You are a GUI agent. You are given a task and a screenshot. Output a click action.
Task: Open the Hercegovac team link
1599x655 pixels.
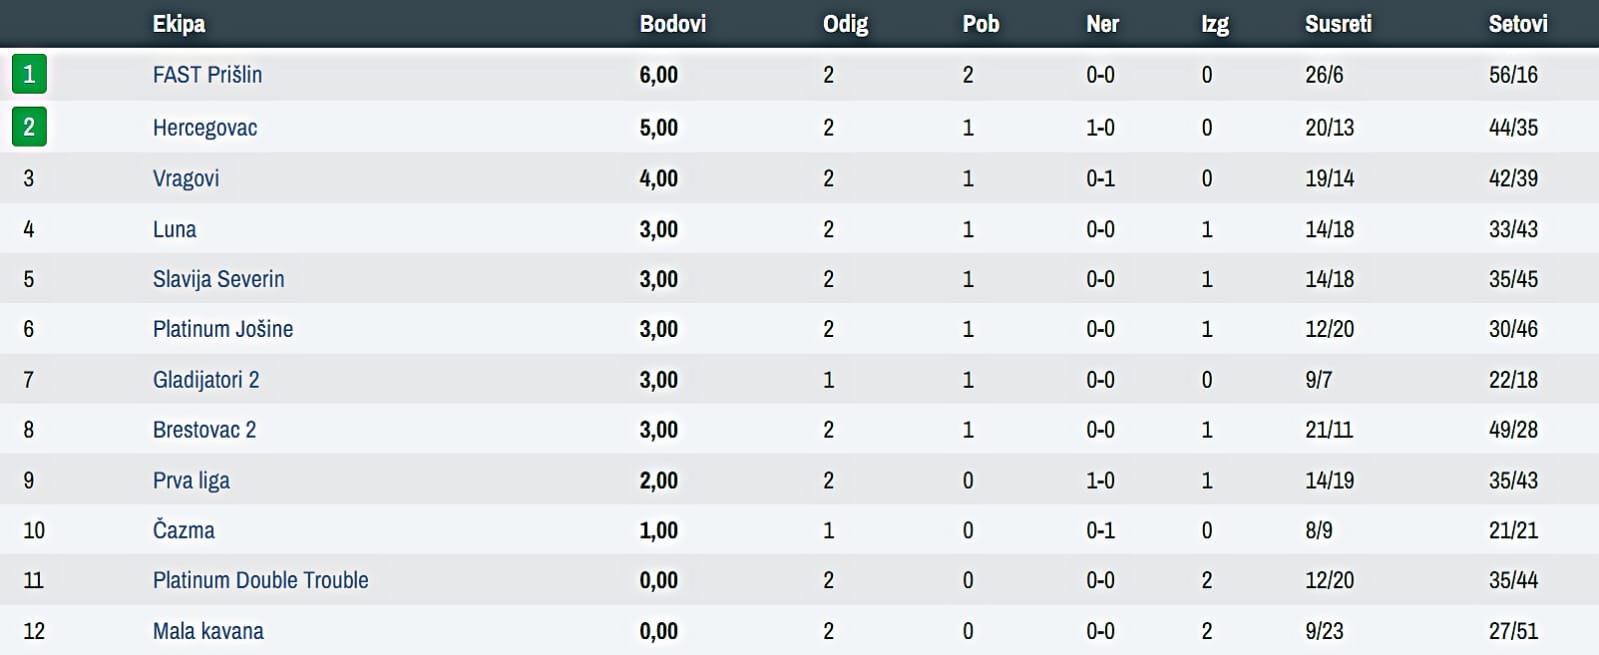[205, 128]
